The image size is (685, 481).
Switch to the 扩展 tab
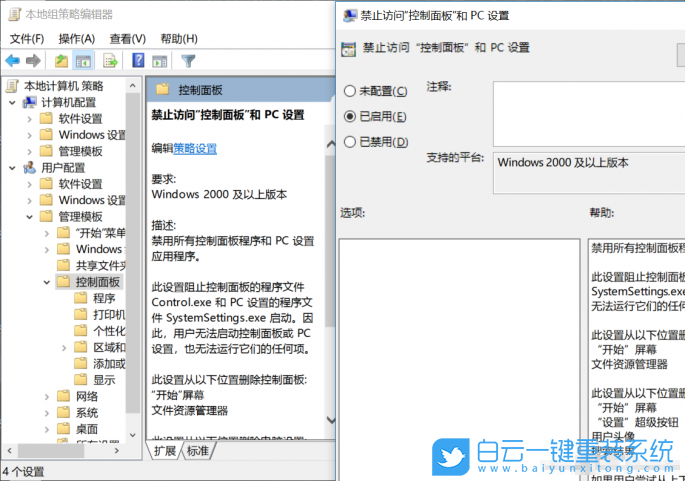click(x=165, y=451)
